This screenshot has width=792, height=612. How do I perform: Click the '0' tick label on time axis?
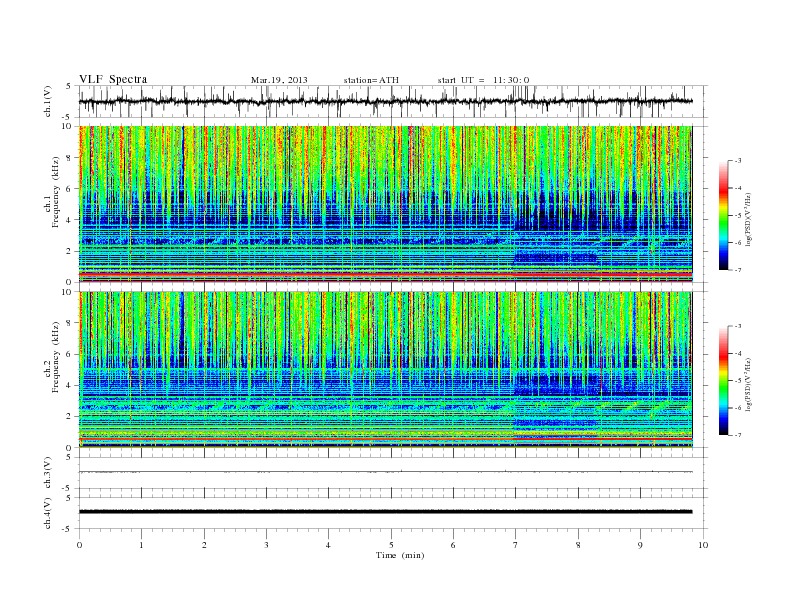pyautogui.click(x=79, y=545)
